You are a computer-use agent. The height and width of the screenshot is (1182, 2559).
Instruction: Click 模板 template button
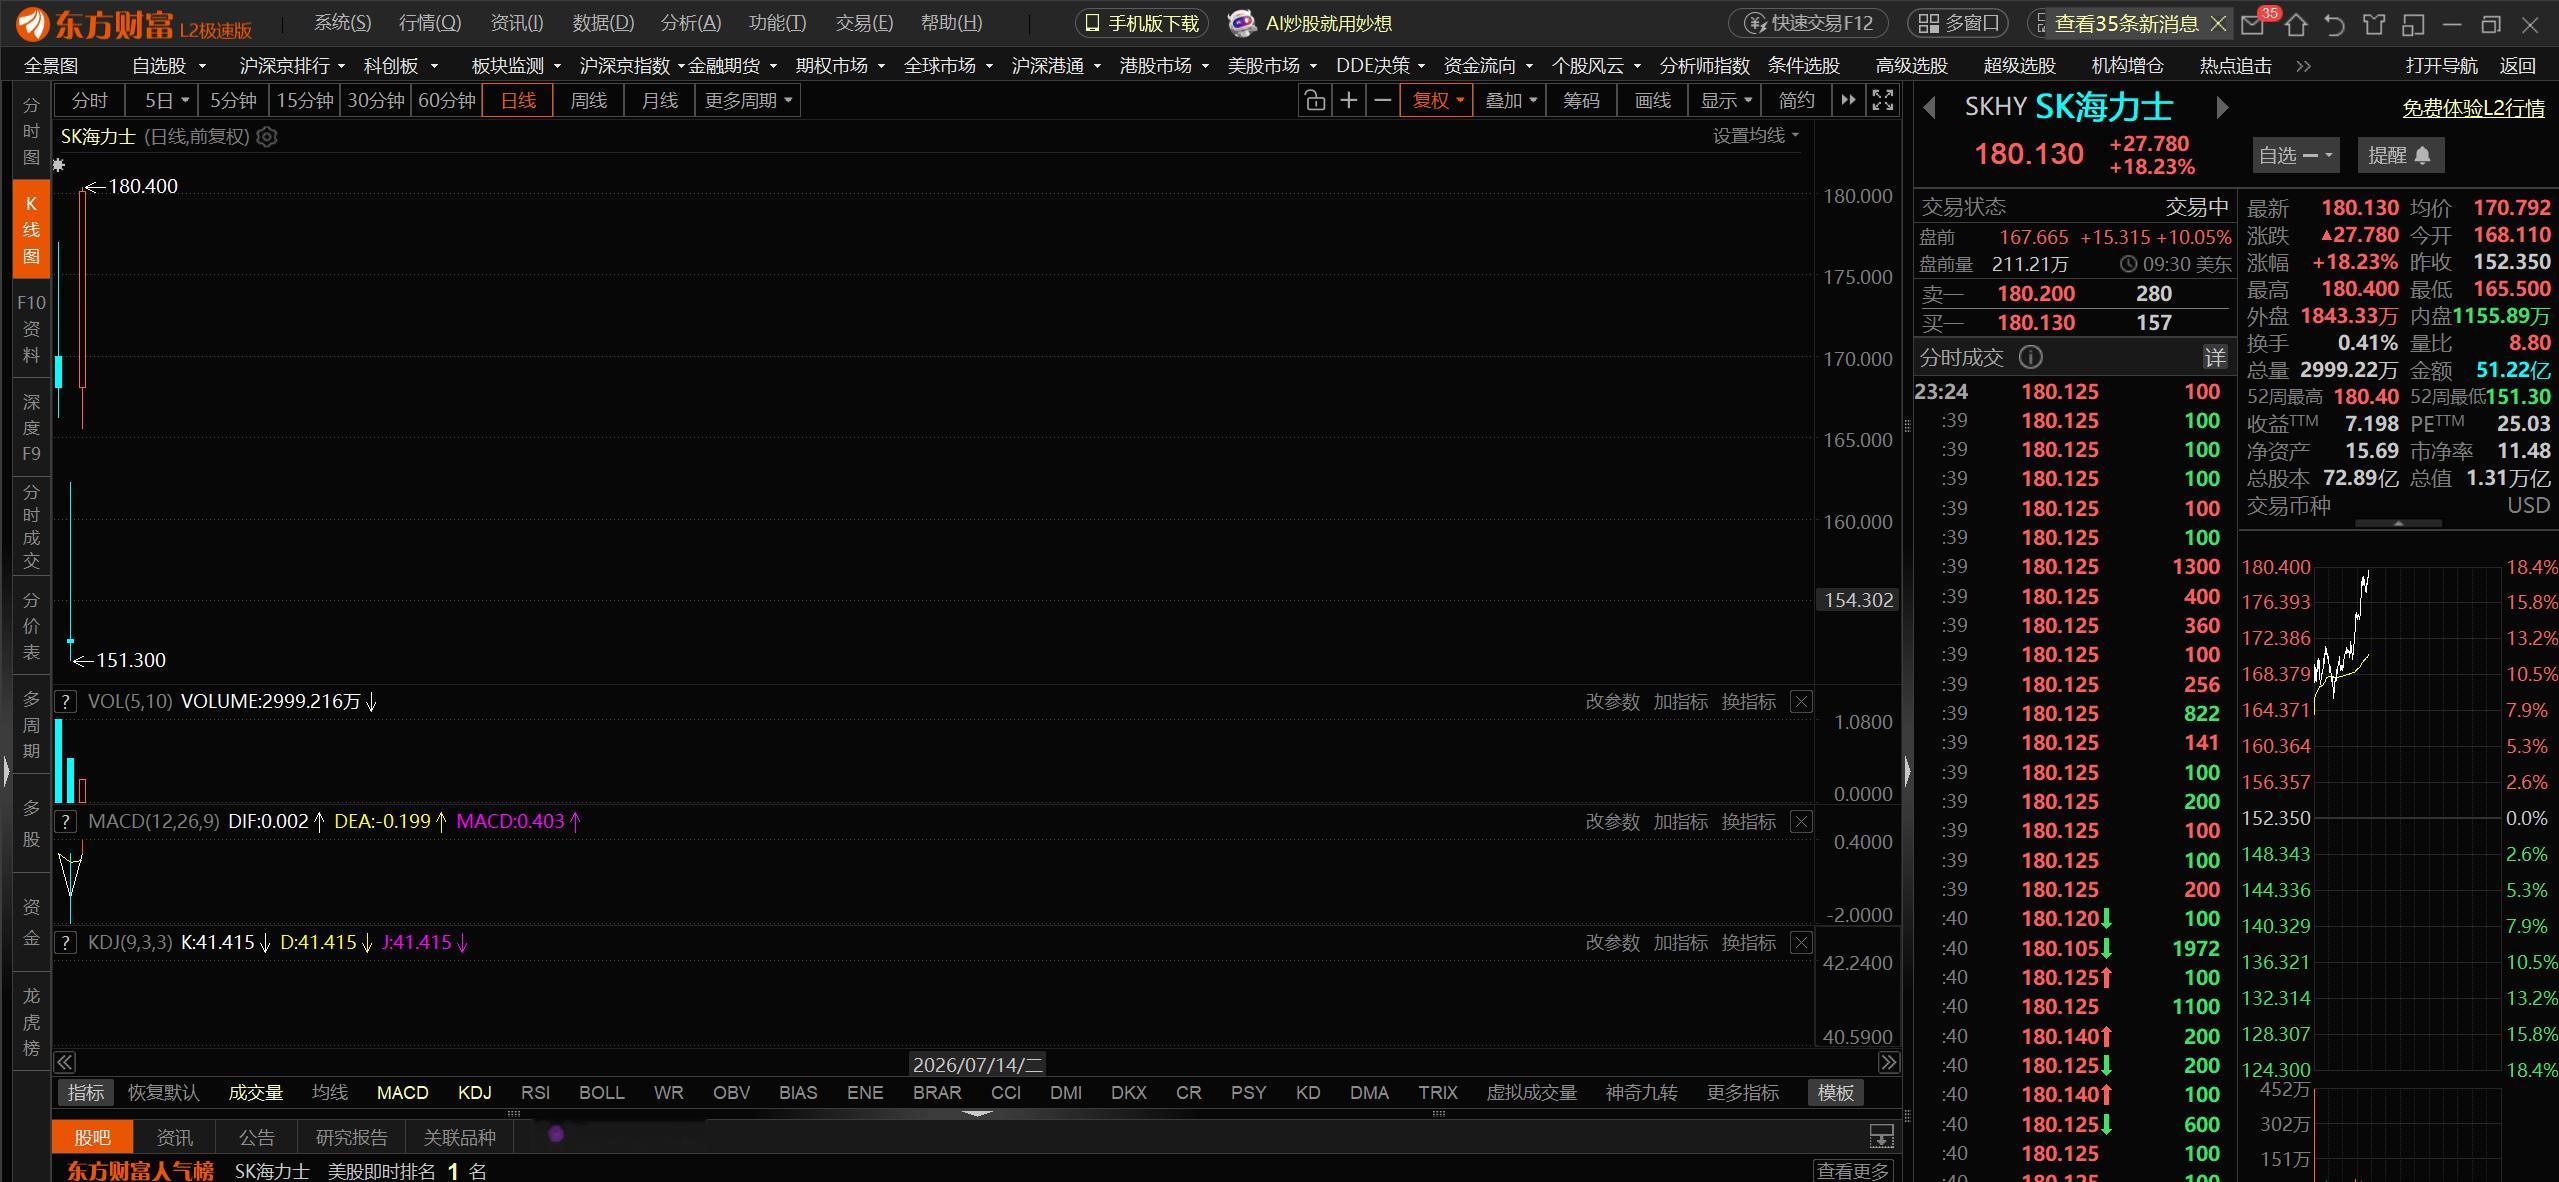pyautogui.click(x=1835, y=1093)
